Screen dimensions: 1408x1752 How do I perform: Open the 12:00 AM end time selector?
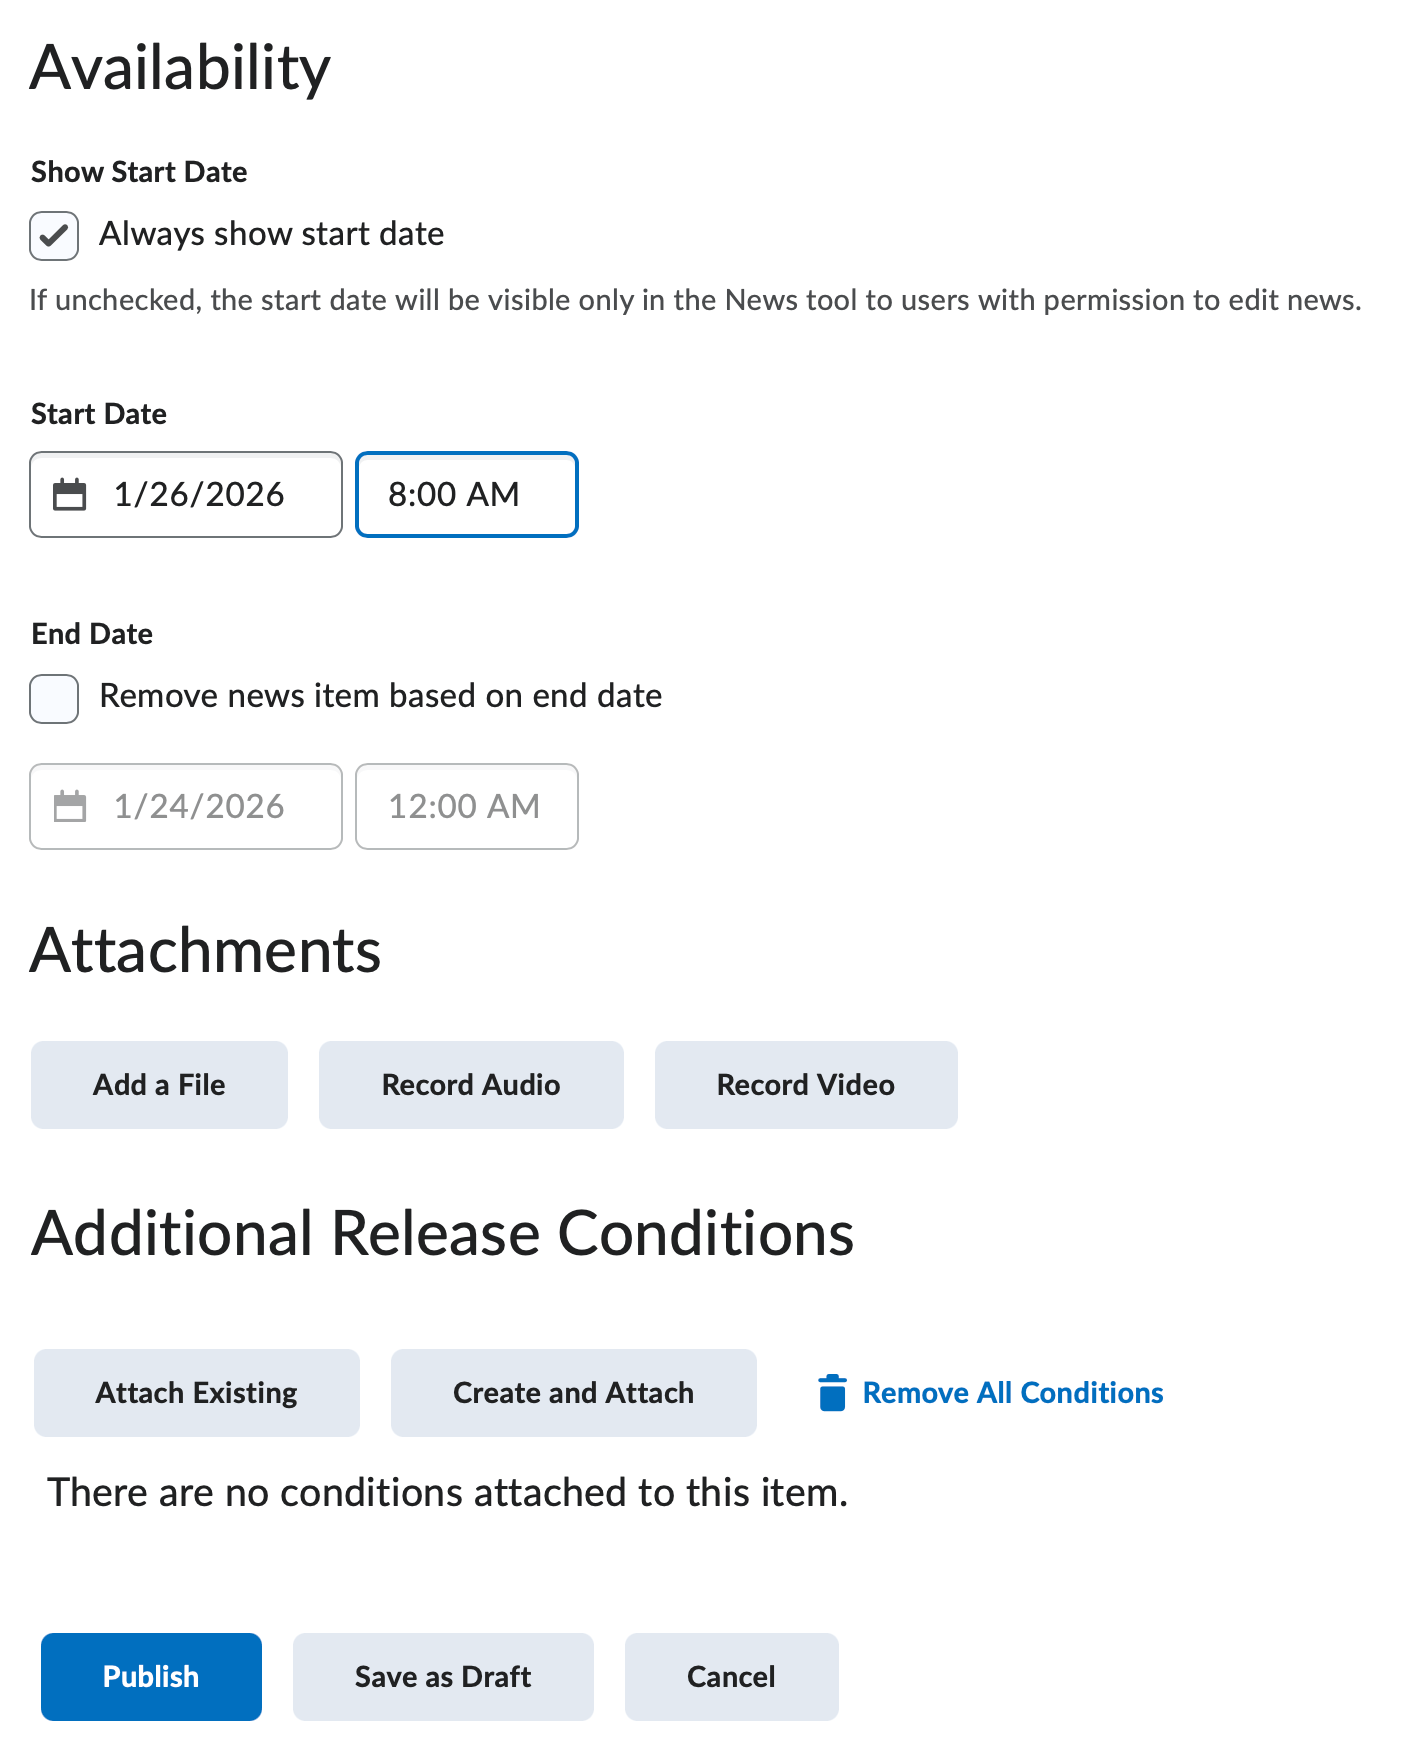coord(466,806)
